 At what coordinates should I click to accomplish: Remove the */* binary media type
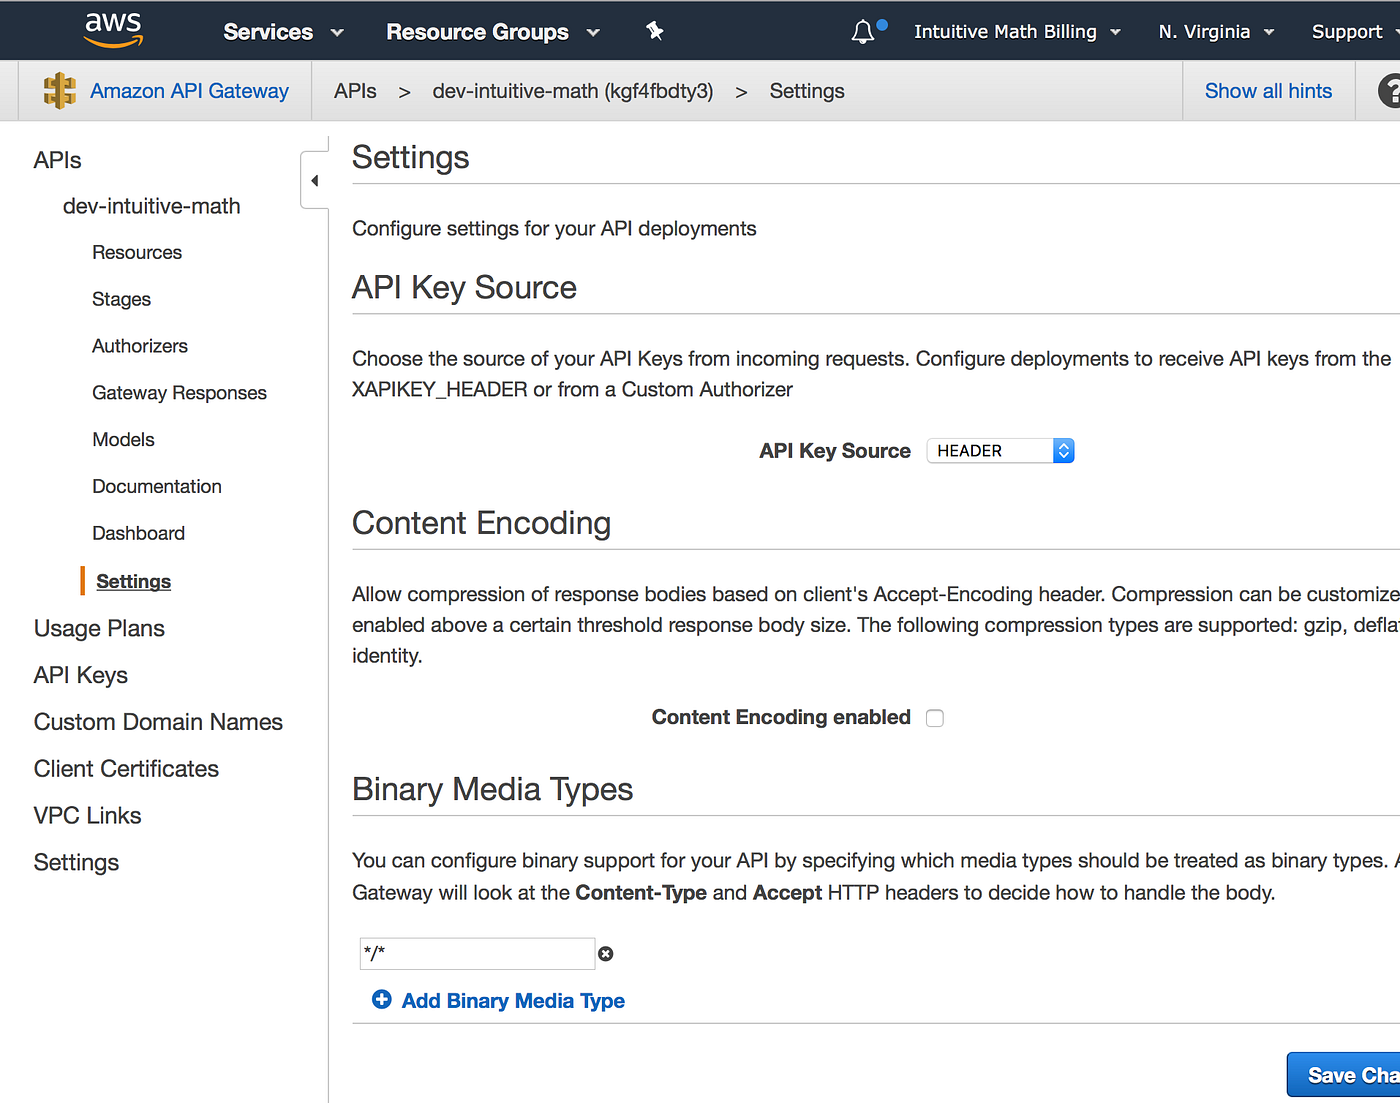tap(606, 953)
